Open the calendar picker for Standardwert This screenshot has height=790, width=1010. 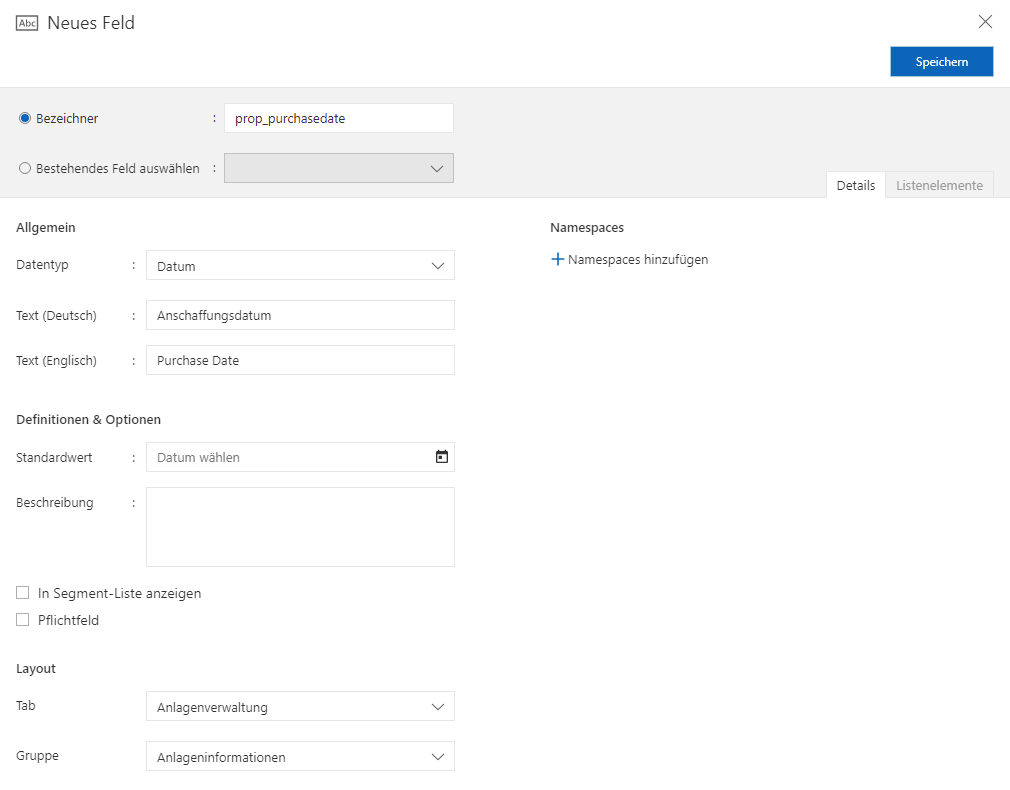coord(440,456)
